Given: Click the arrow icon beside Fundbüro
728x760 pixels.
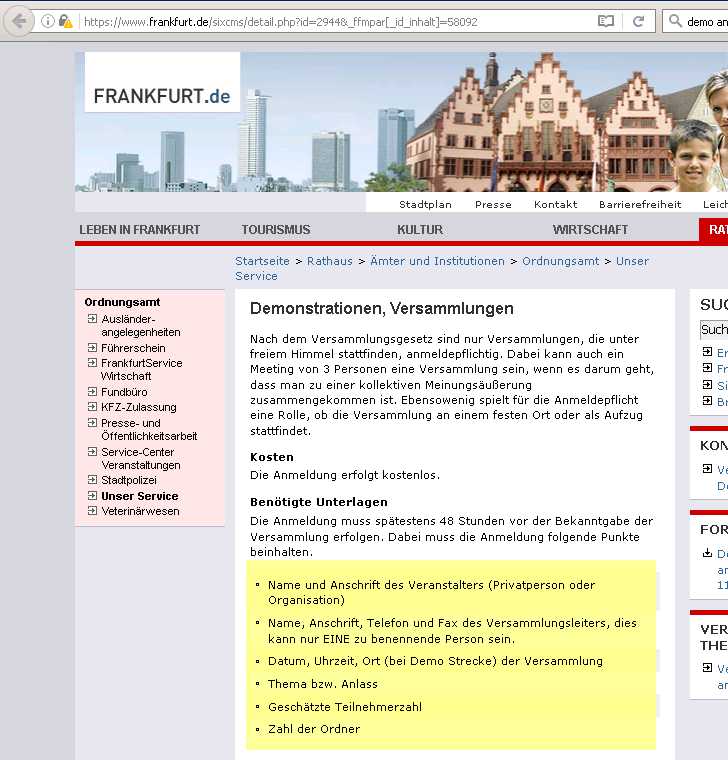Looking at the screenshot, I should pyautogui.click(x=92, y=392).
